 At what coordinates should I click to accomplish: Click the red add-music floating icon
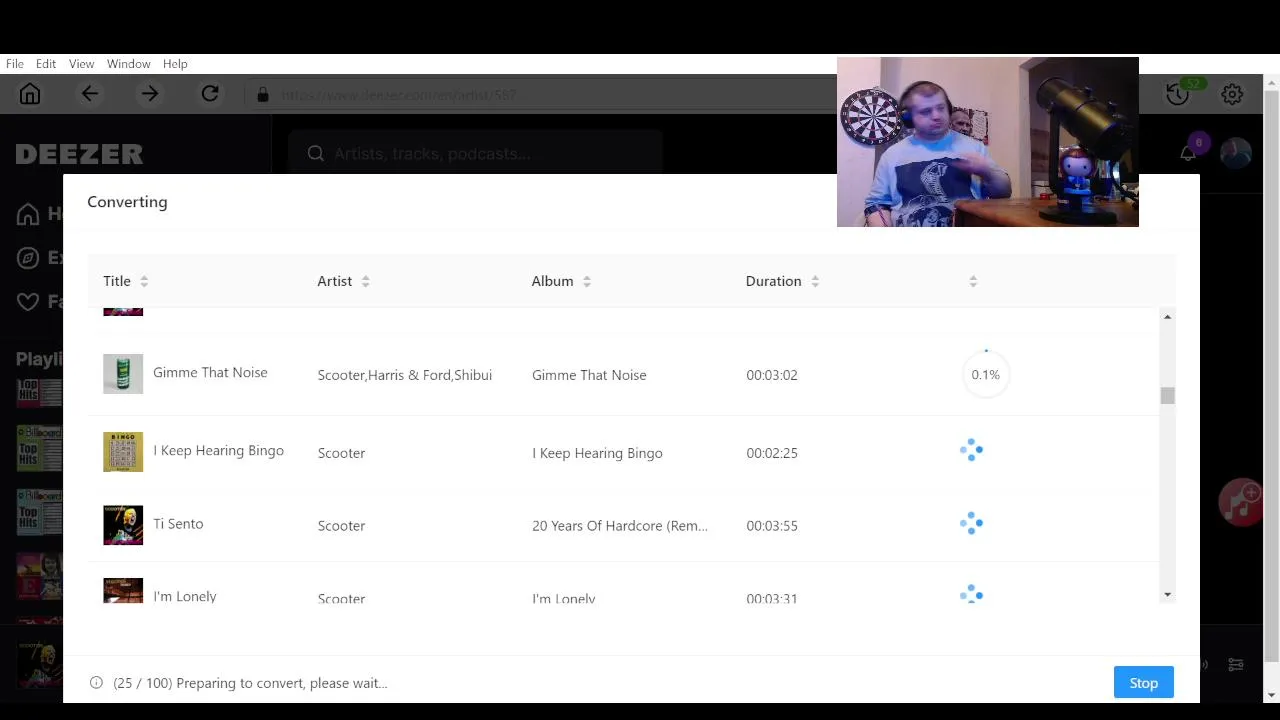point(1241,502)
